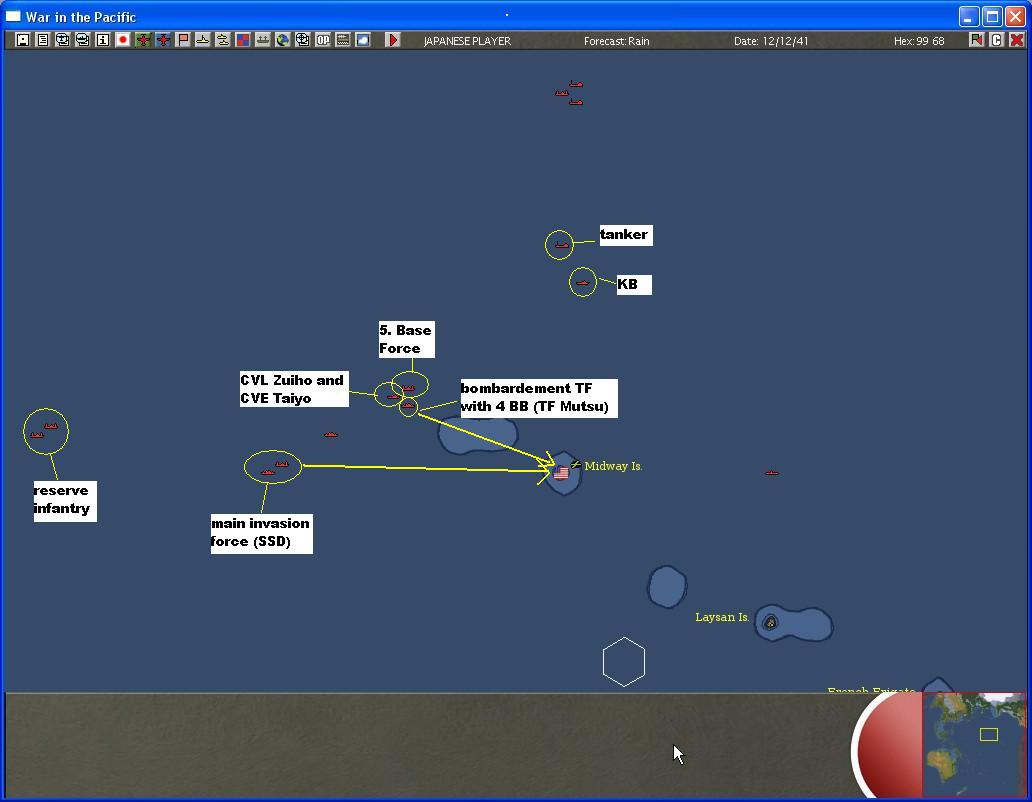
Task: Click the Japanese rising-sun flag icon
Action: 122,40
